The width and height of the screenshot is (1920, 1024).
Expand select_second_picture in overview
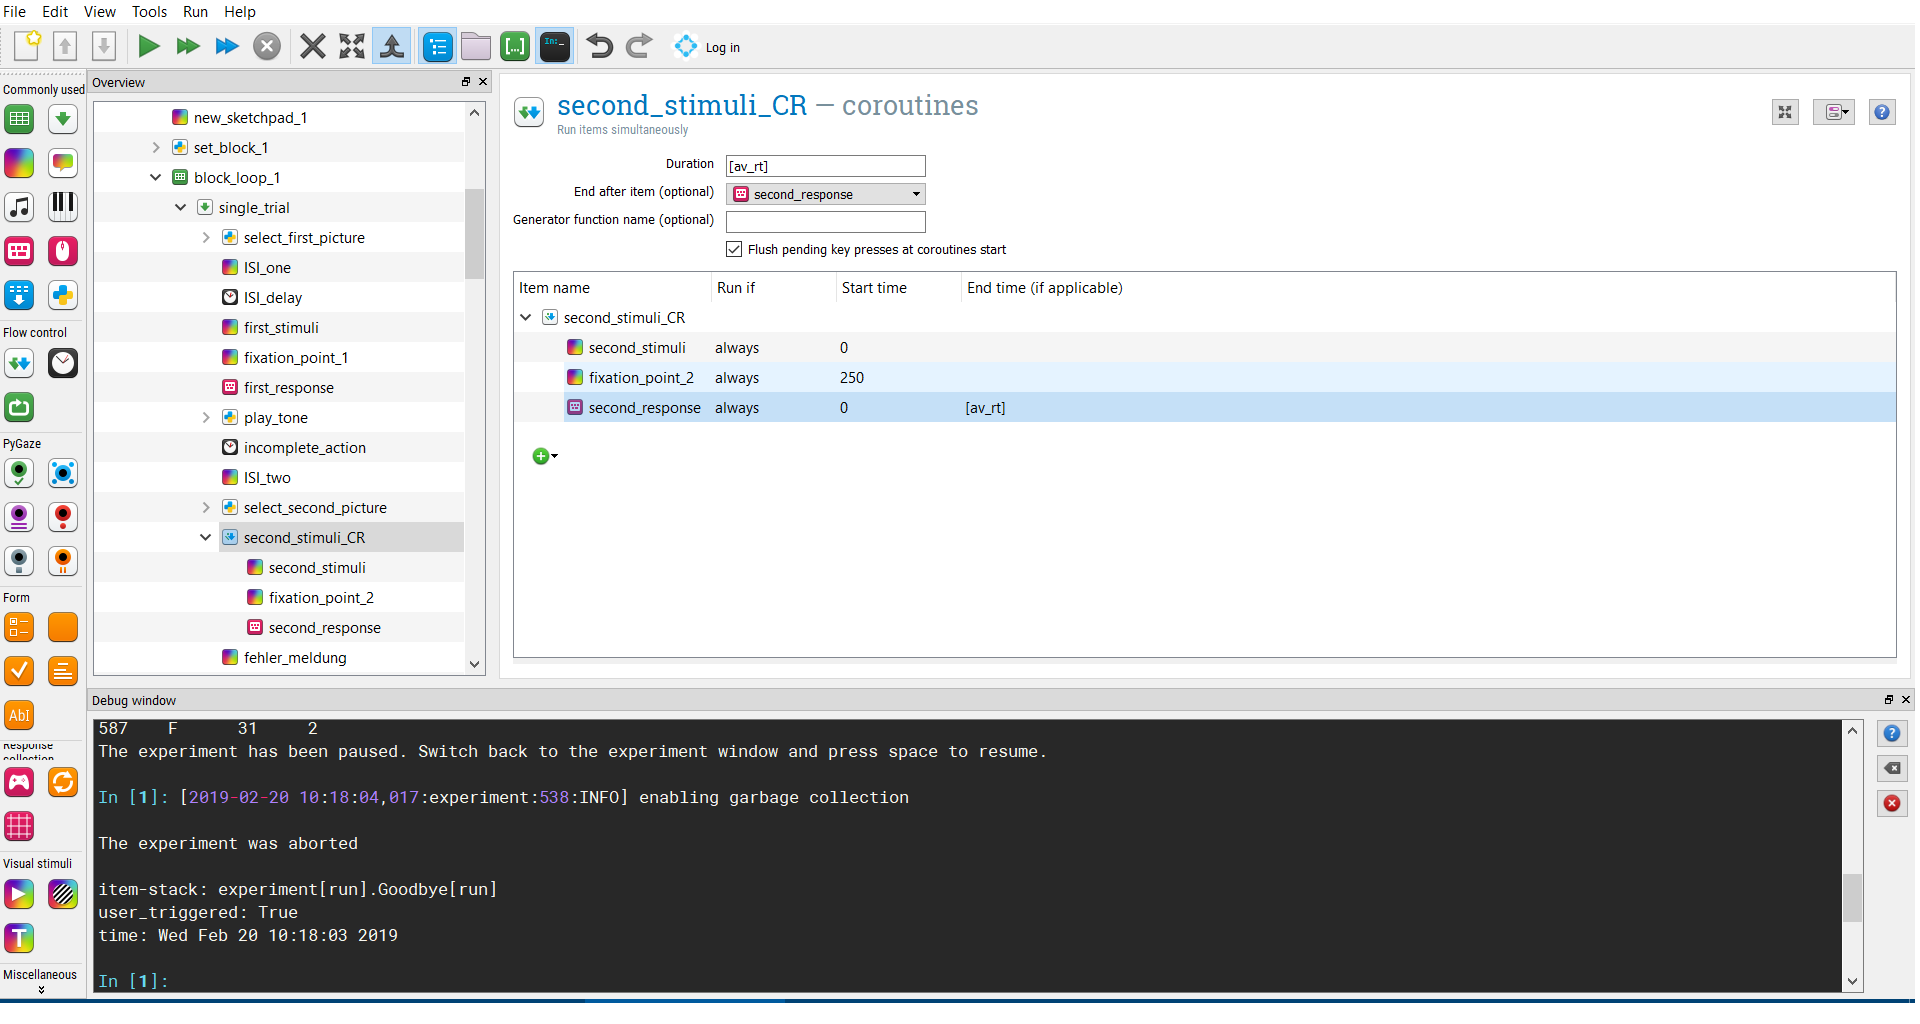pyautogui.click(x=206, y=508)
